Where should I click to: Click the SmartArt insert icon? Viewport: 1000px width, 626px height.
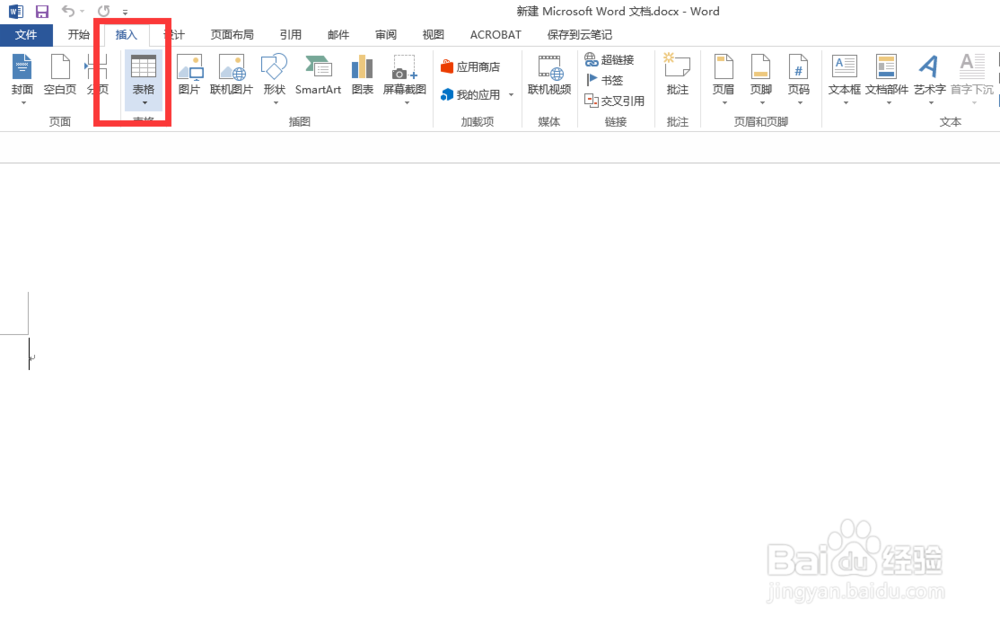coord(318,75)
